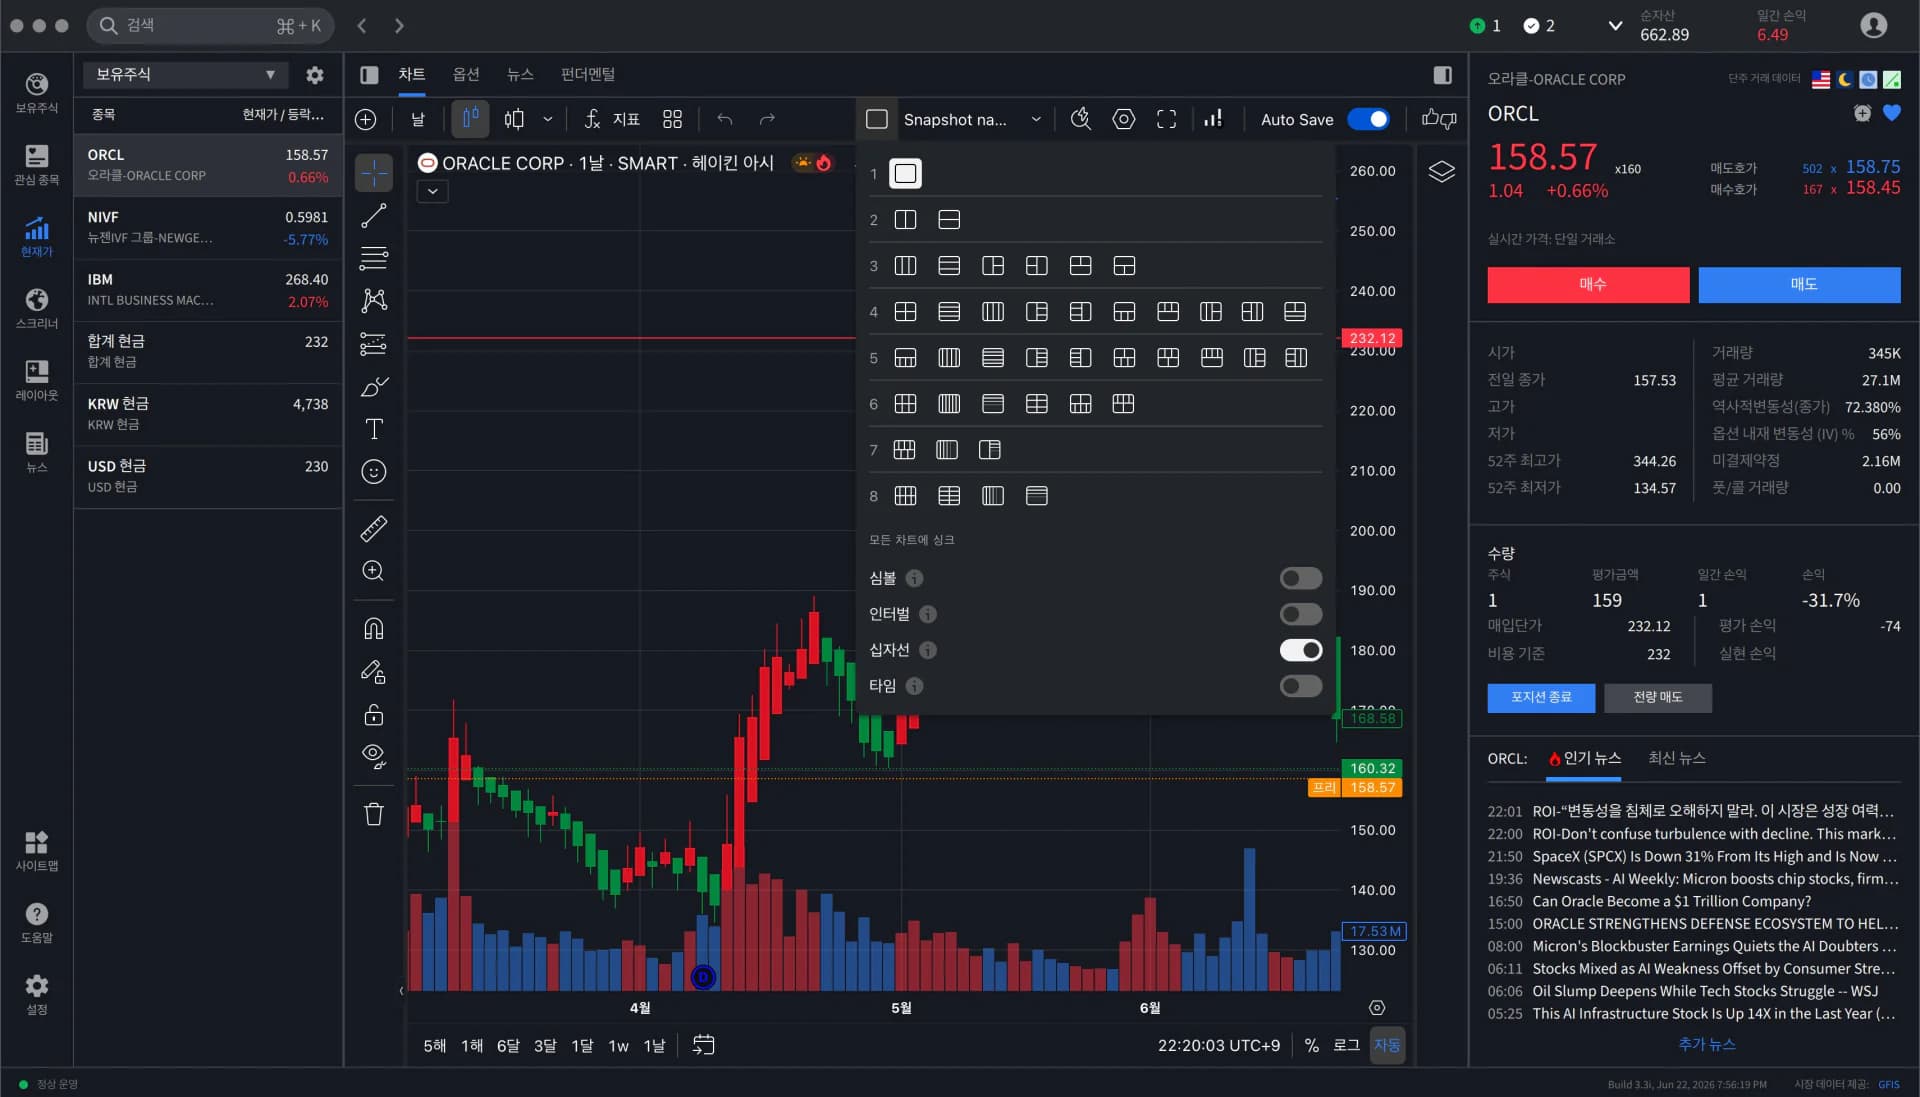Click the 검색 search field

pyautogui.click(x=210, y=26)
